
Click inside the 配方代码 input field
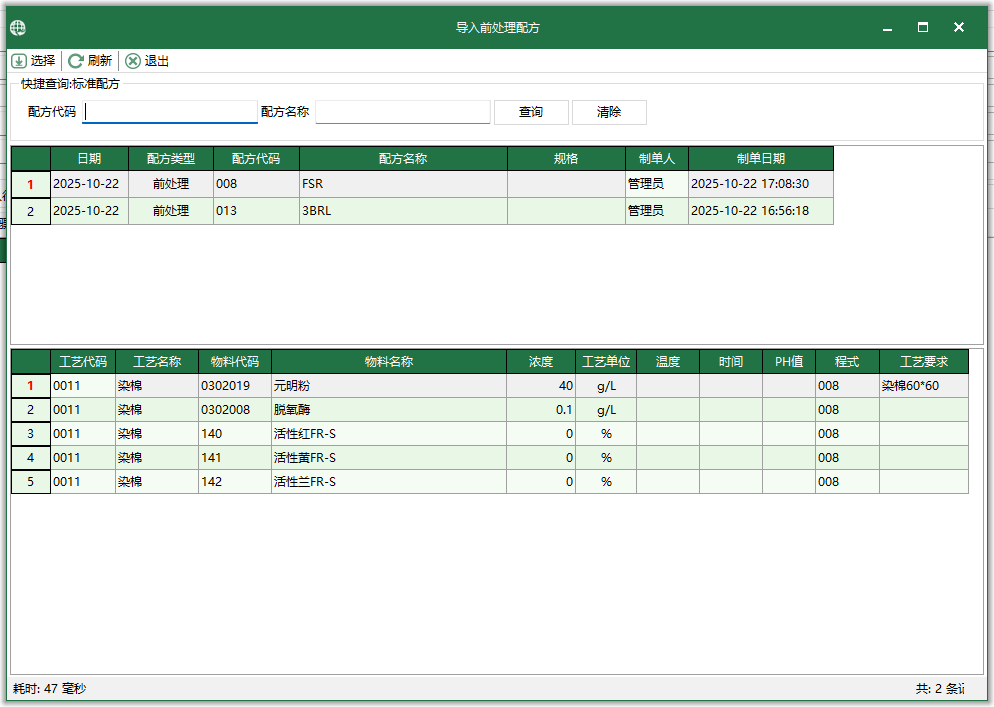click(168, 111)
